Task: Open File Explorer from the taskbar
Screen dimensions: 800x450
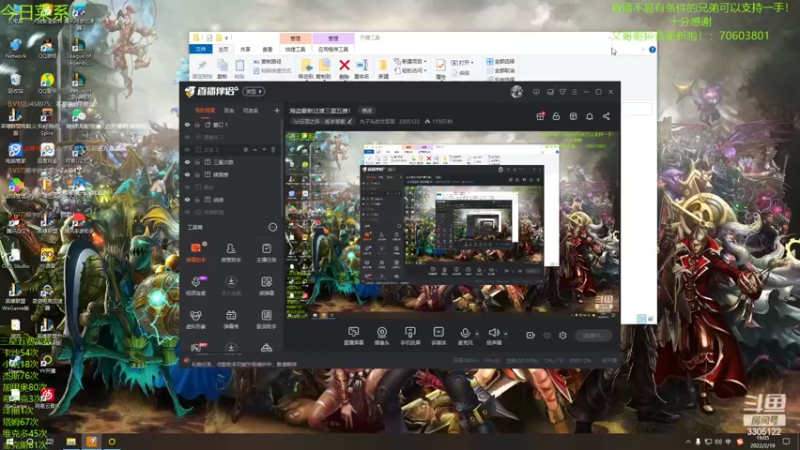Action: coord(71,441)
